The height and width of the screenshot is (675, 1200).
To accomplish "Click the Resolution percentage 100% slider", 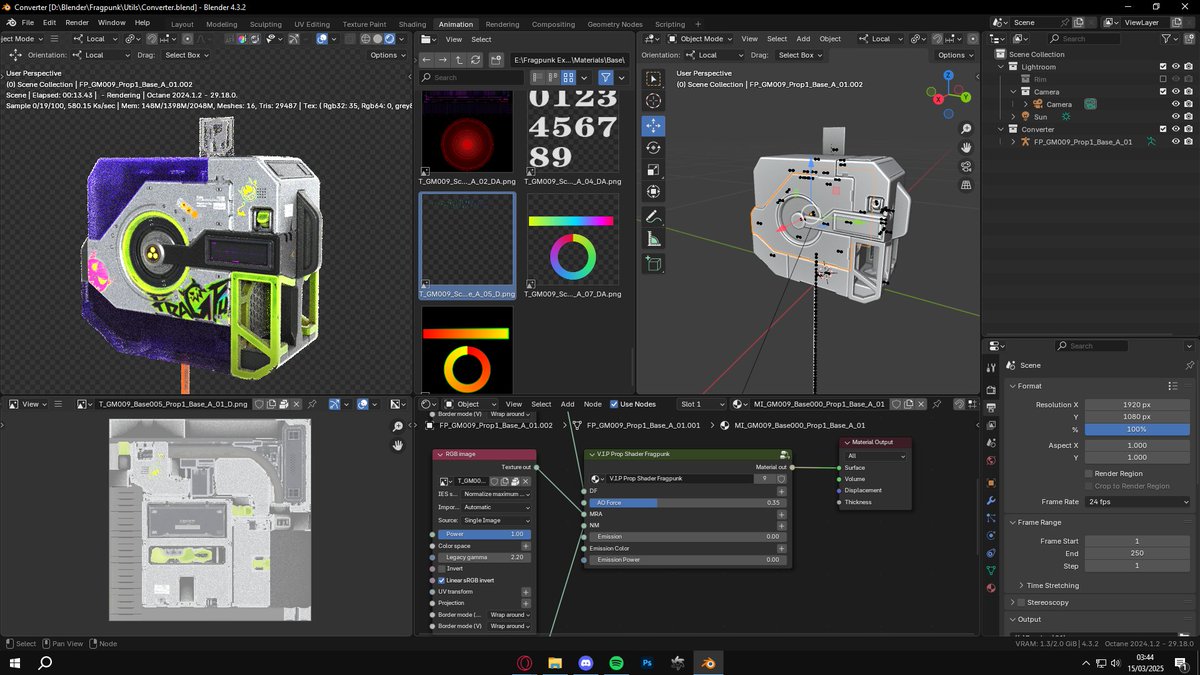I will click(1137, 429).
